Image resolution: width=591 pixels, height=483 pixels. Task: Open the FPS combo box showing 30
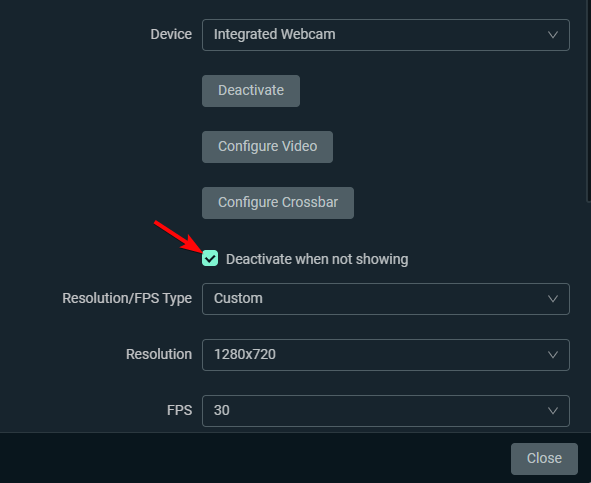(x=386, y=411)
